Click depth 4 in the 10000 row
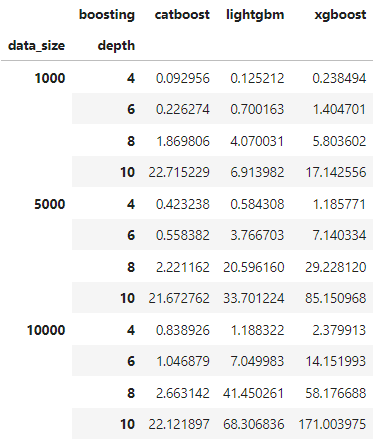This screenshot has width=376, height=445. coord(131,330)
